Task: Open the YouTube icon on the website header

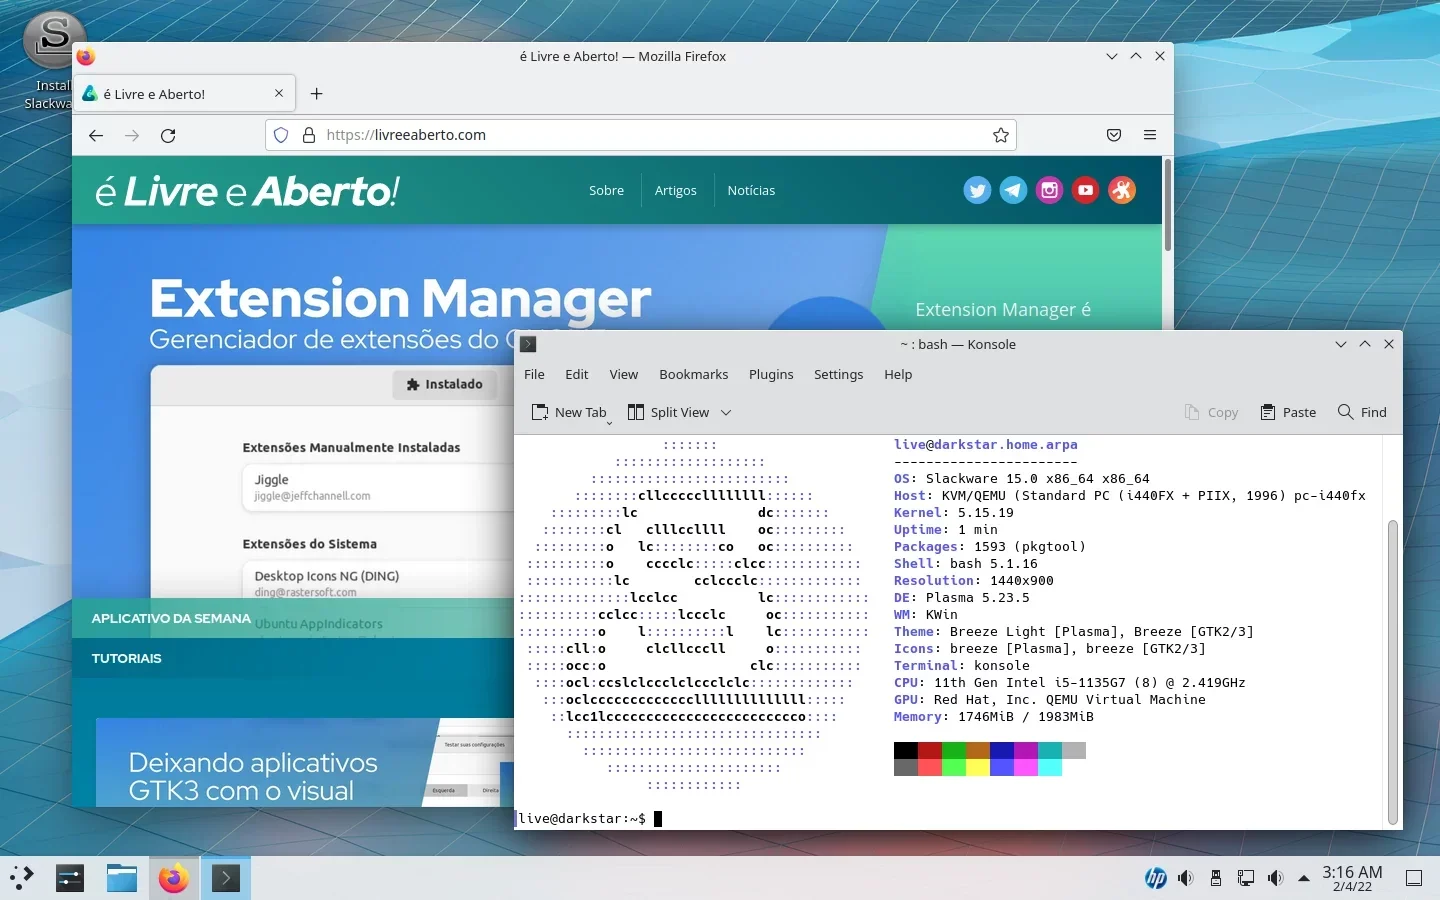Action: (x=1085, y=190)
